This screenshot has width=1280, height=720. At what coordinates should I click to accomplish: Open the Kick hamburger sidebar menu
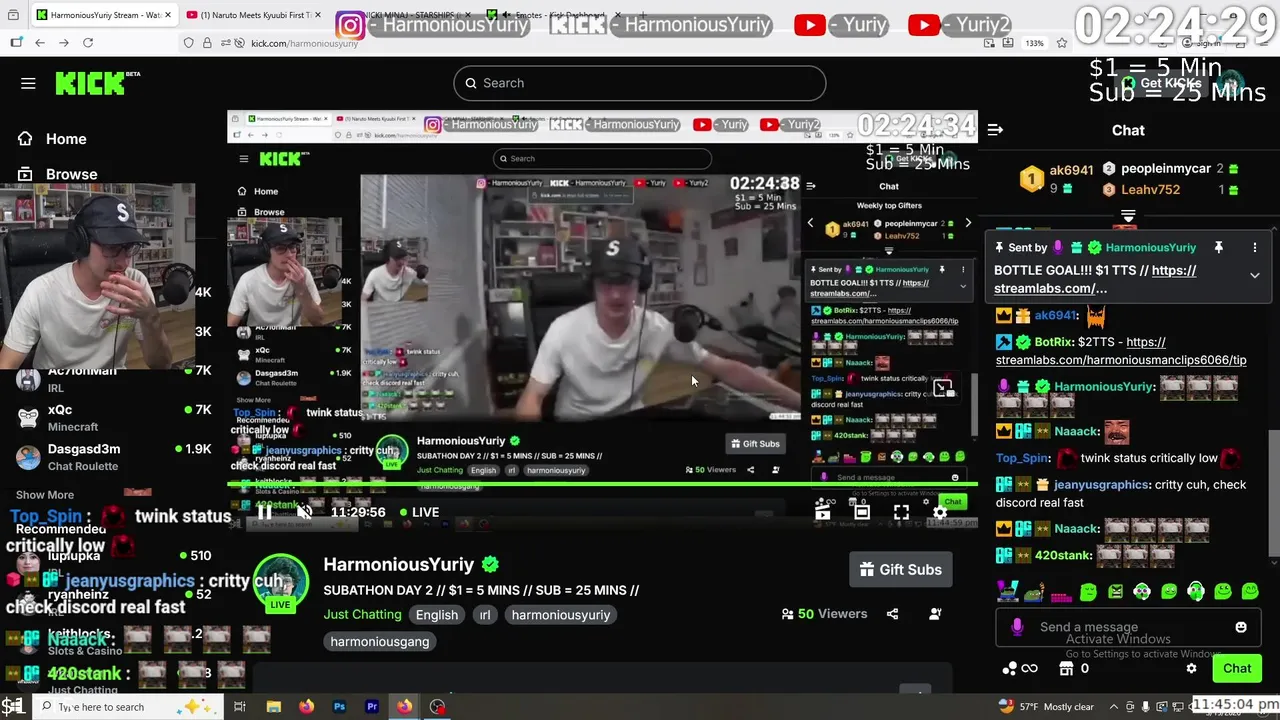(x=28, y=83)
